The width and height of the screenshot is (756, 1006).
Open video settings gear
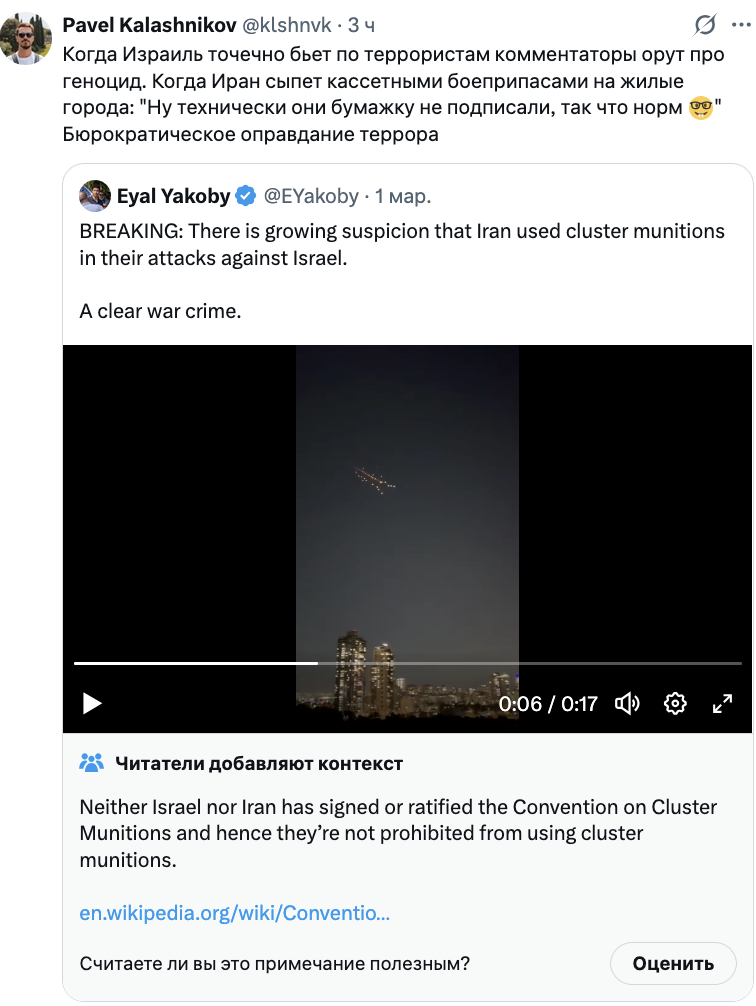coord(675,703)
